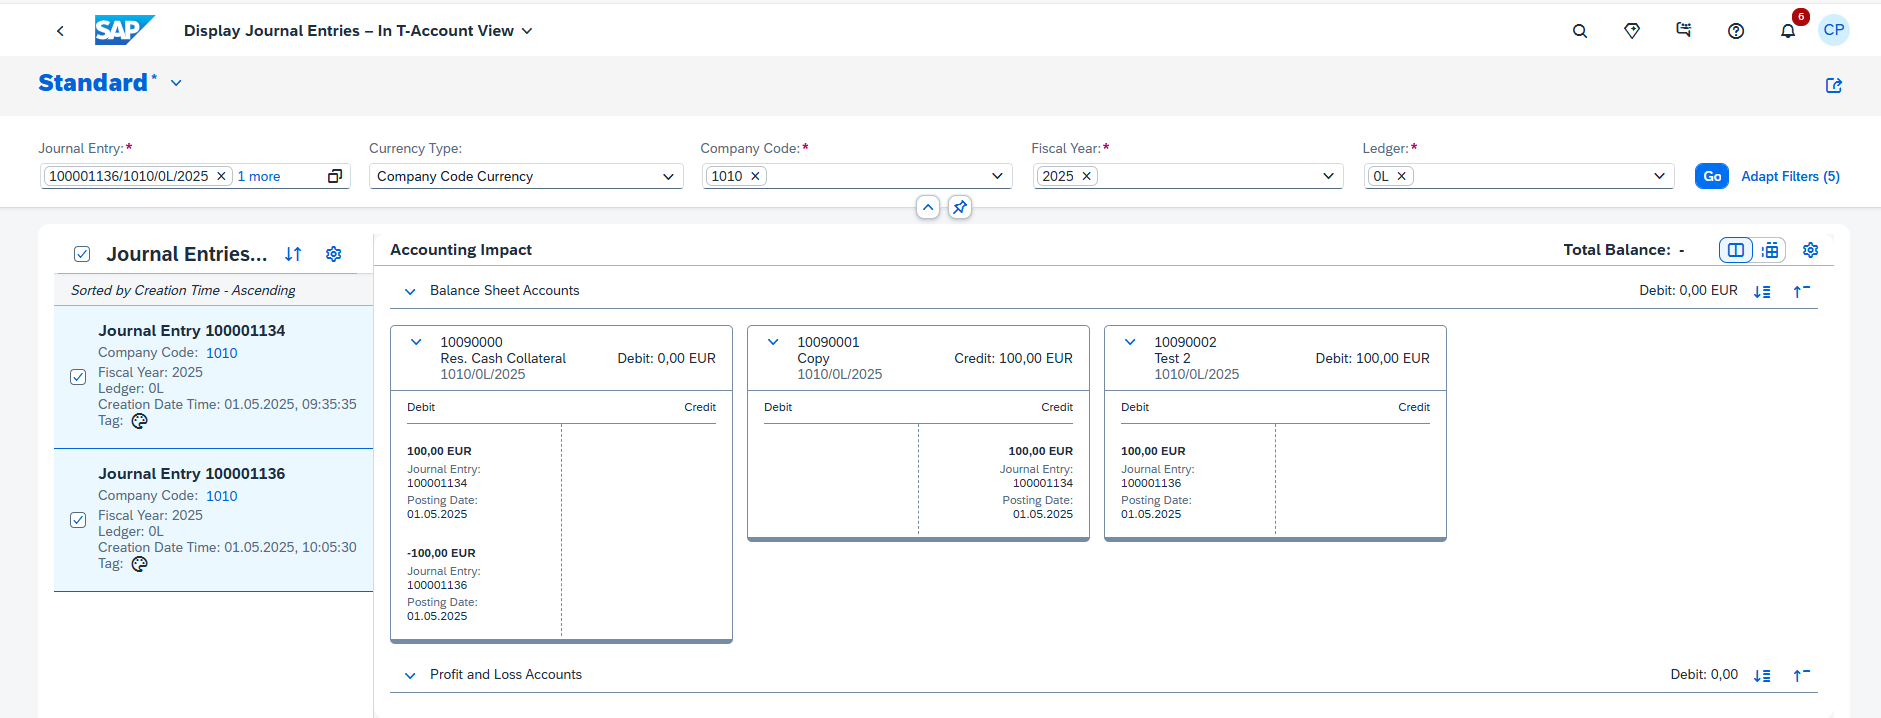The image size is (1881, 718).
Task: Open Company Code 1010 link for entry 100001136
Action: pos(222,496)
